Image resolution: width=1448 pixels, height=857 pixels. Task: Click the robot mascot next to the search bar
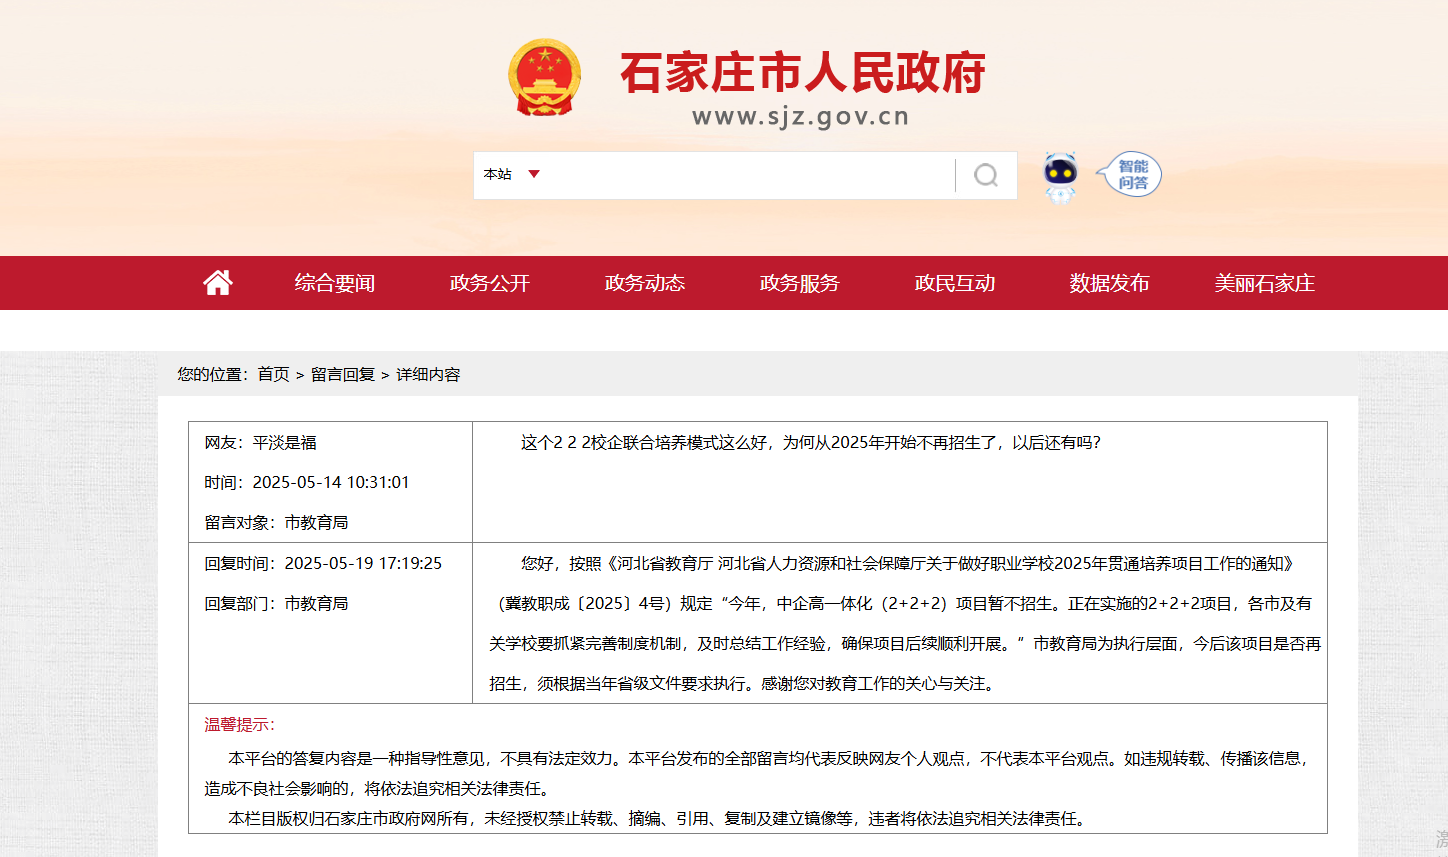[1059, 176]
